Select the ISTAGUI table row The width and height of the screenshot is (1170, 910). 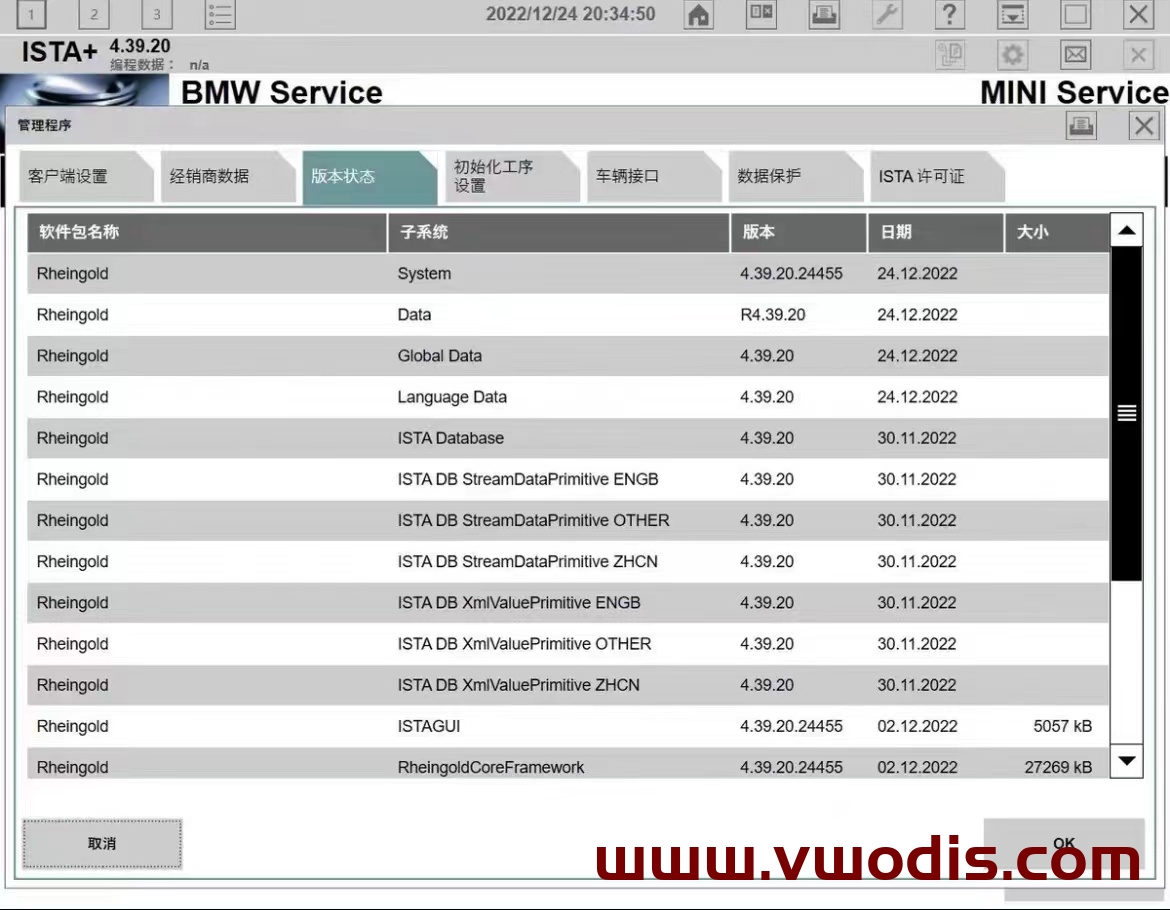567,727
